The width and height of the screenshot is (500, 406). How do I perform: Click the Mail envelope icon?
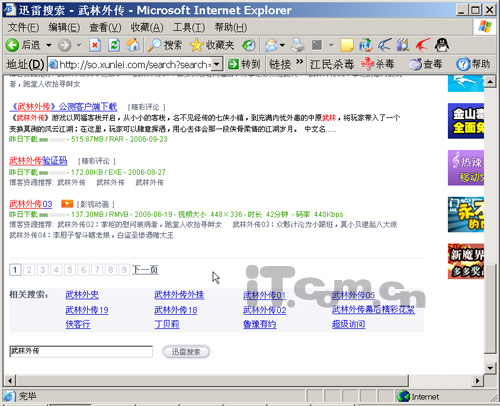coord(271,45)
